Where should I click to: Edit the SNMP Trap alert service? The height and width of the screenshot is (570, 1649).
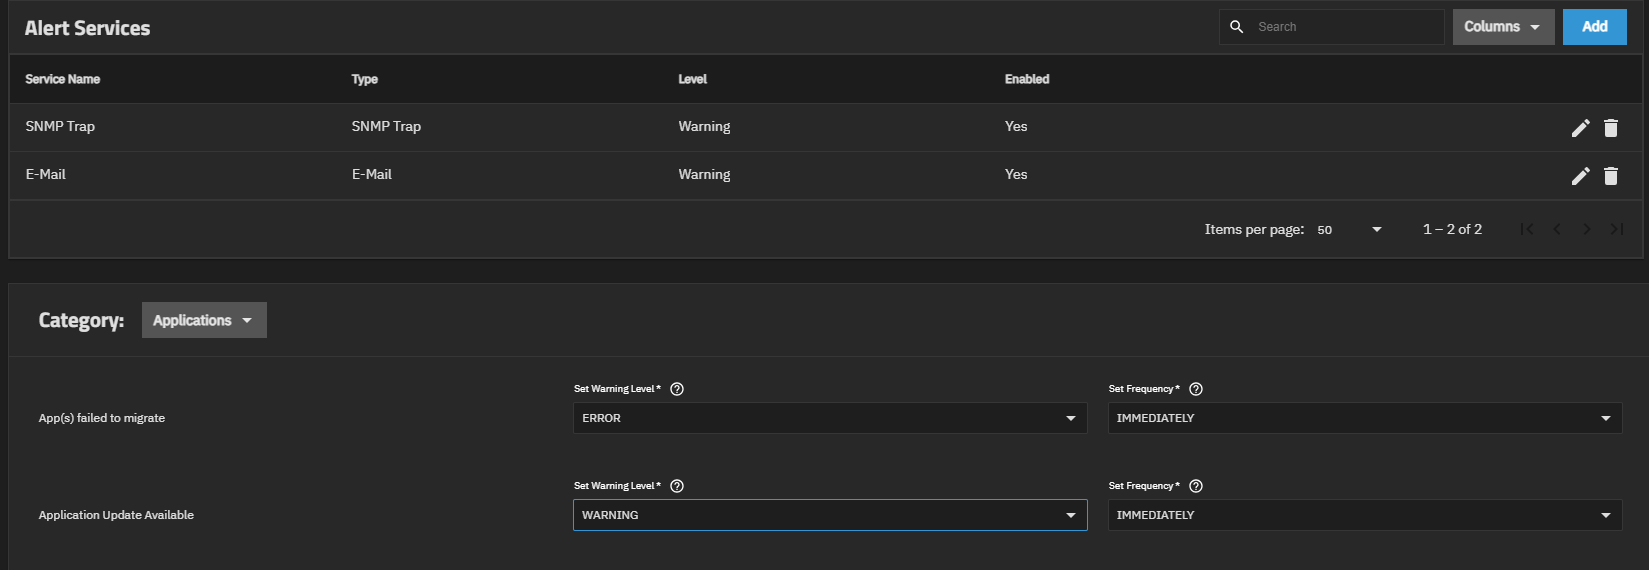(x=1580, y=128)
